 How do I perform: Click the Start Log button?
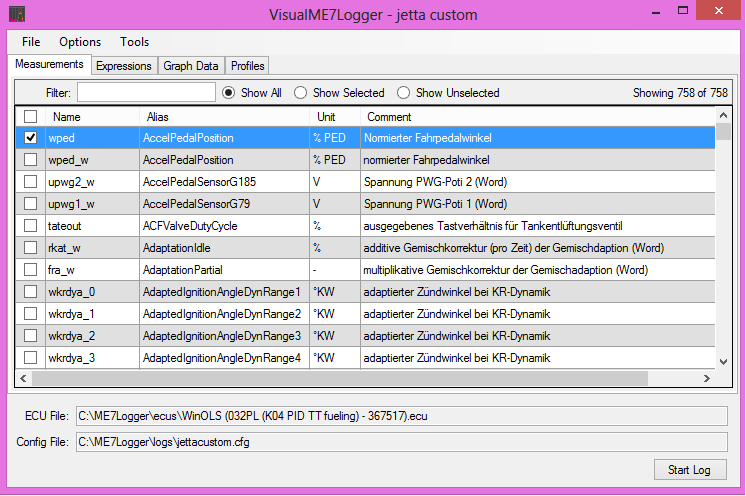[690, 470]
